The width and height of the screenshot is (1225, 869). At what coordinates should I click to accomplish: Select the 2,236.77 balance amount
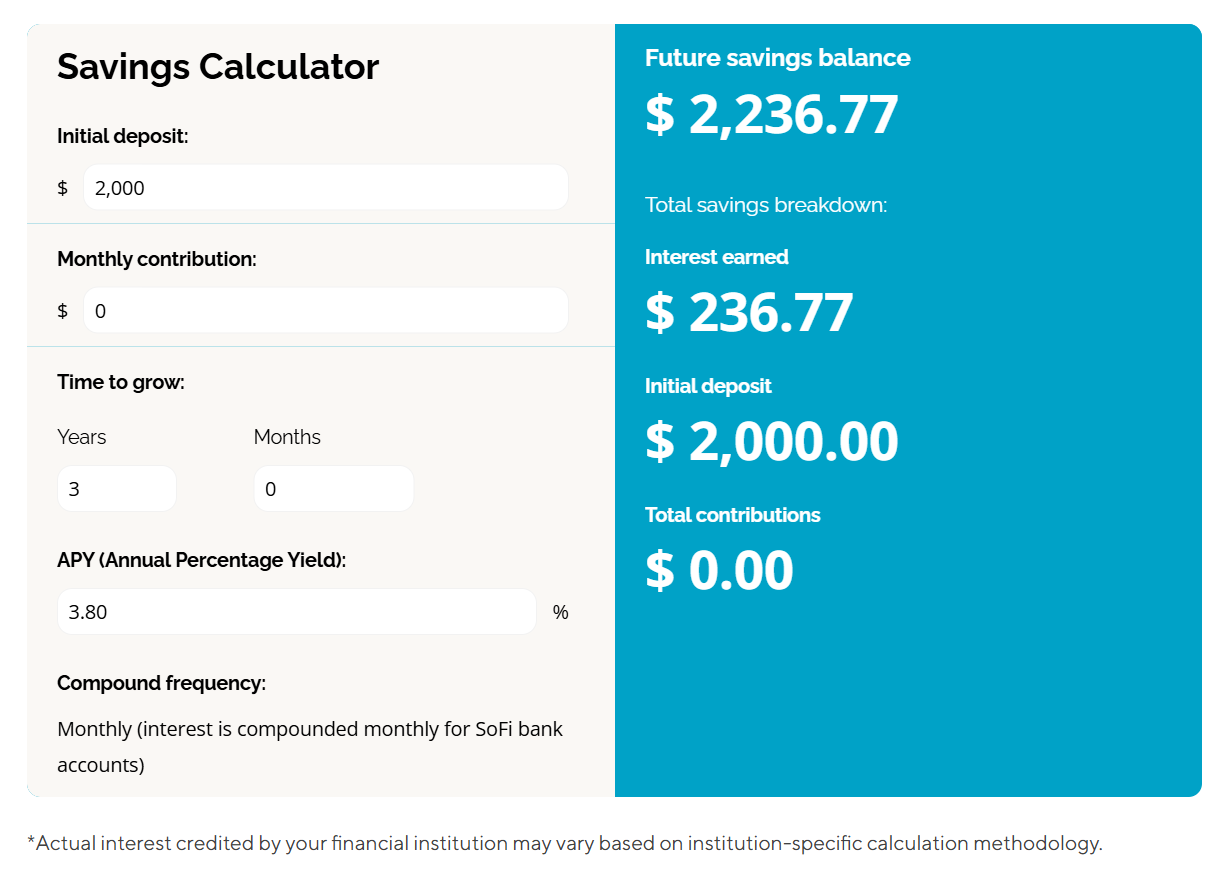pyautogui.click(x=770, y=113)
